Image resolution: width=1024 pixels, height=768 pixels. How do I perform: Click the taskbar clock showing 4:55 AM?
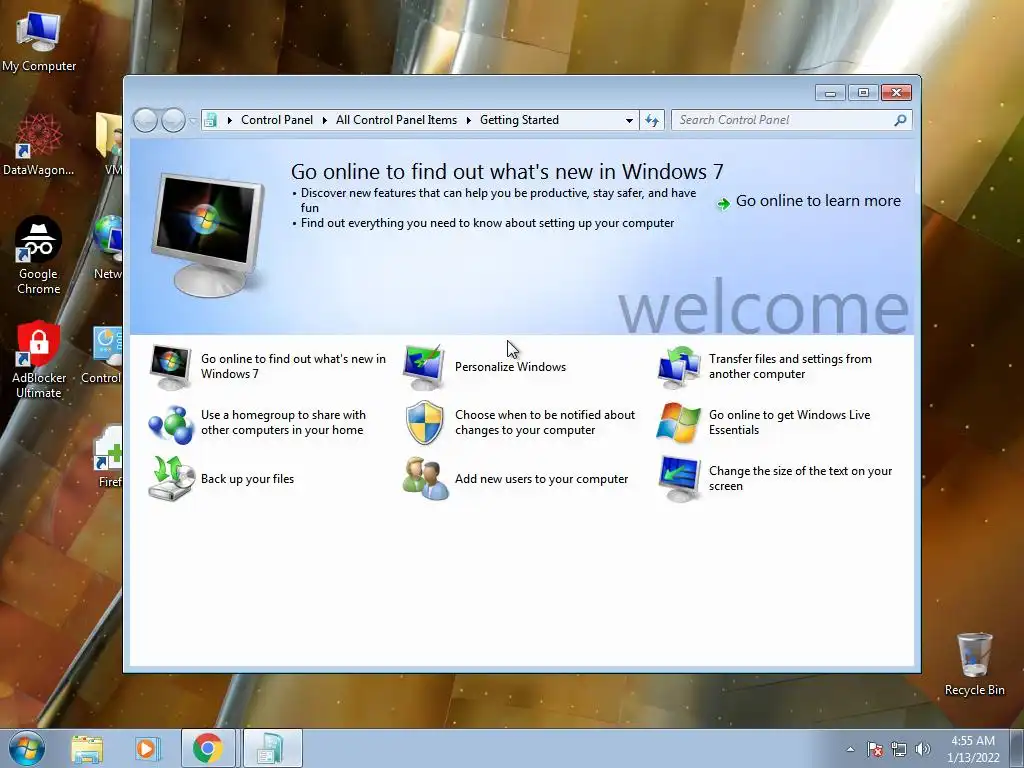pos(973,749)
